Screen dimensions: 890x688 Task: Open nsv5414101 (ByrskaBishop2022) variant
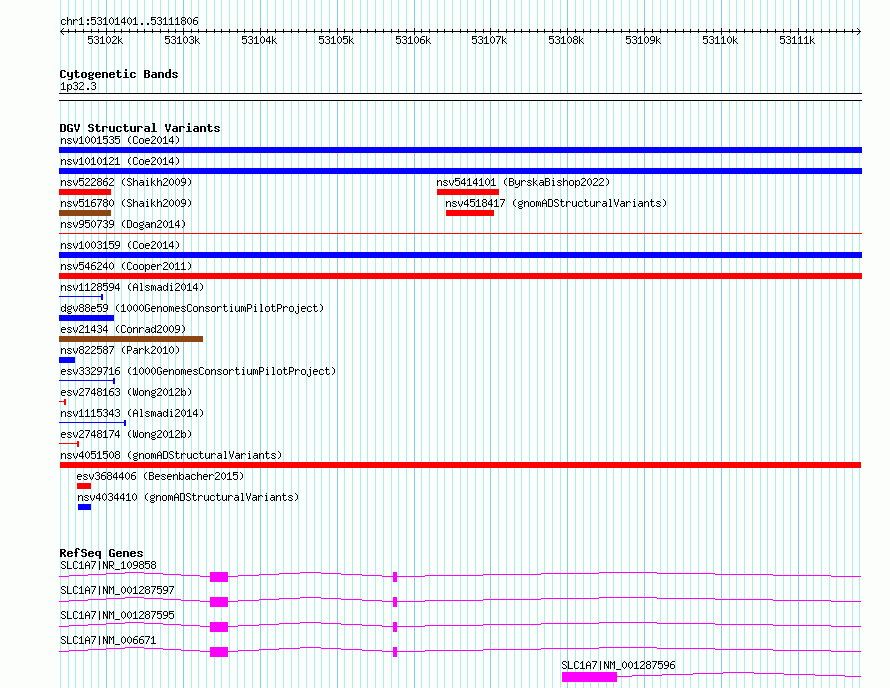(x=523, y=182)
